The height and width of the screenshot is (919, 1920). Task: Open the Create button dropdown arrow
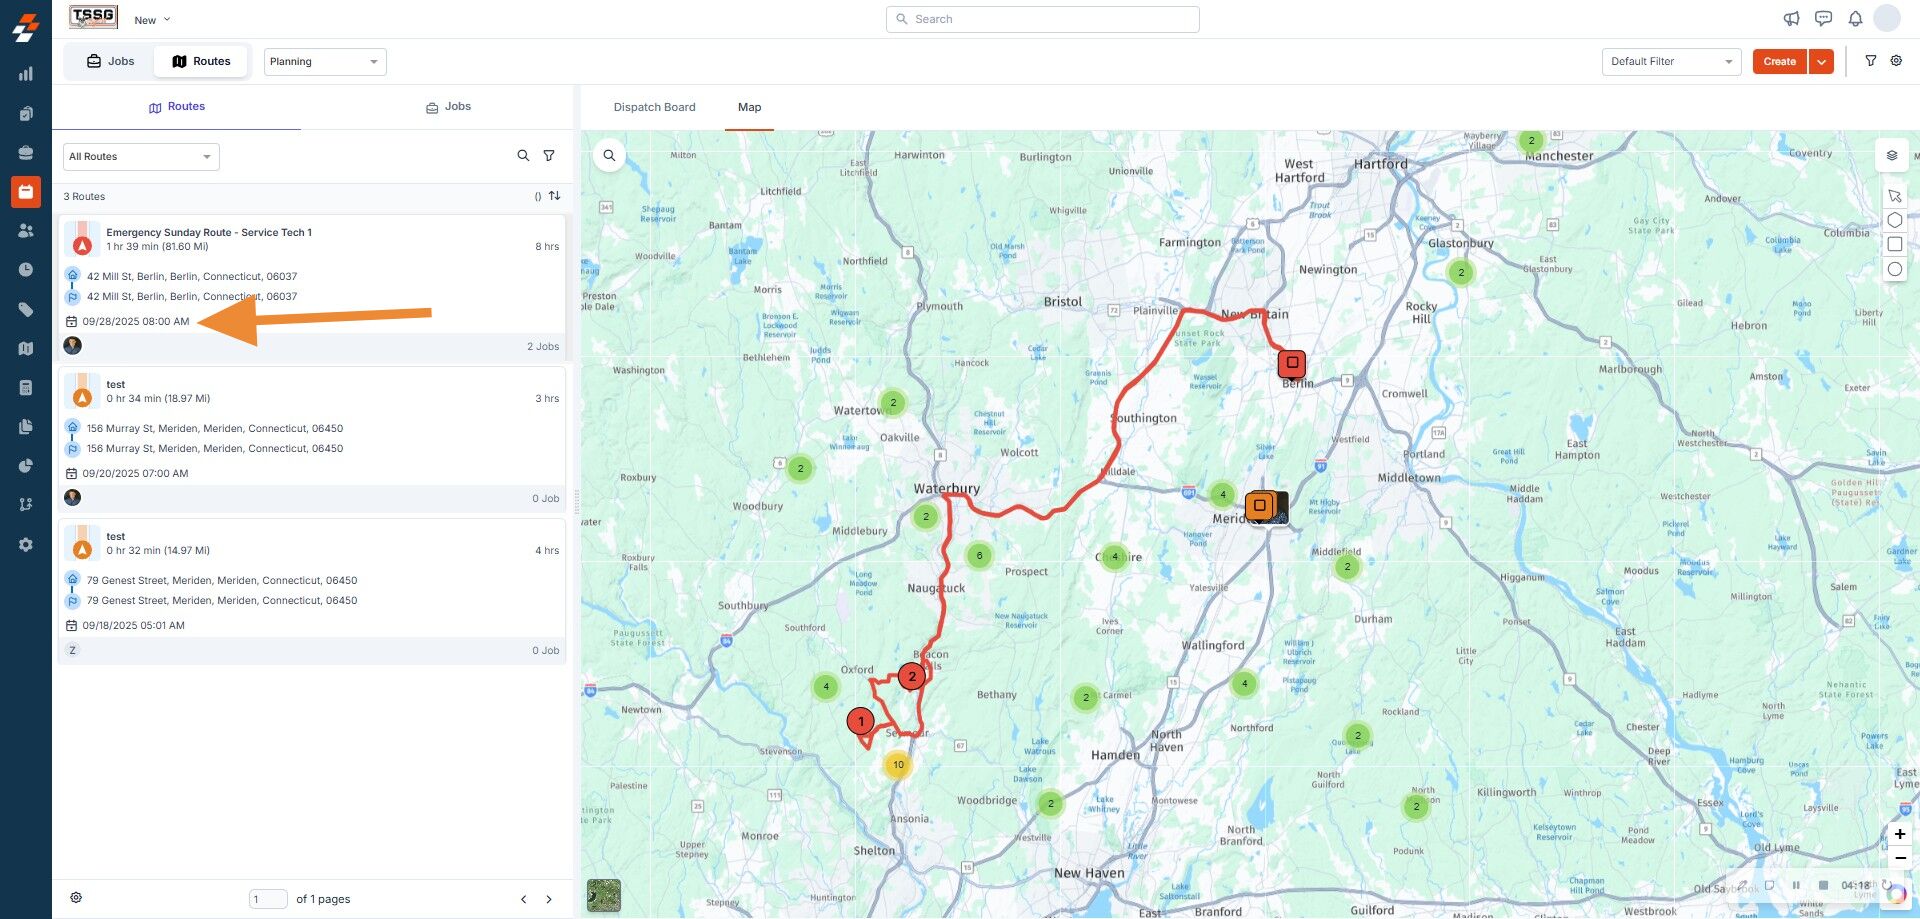[x=1821, y=62]
